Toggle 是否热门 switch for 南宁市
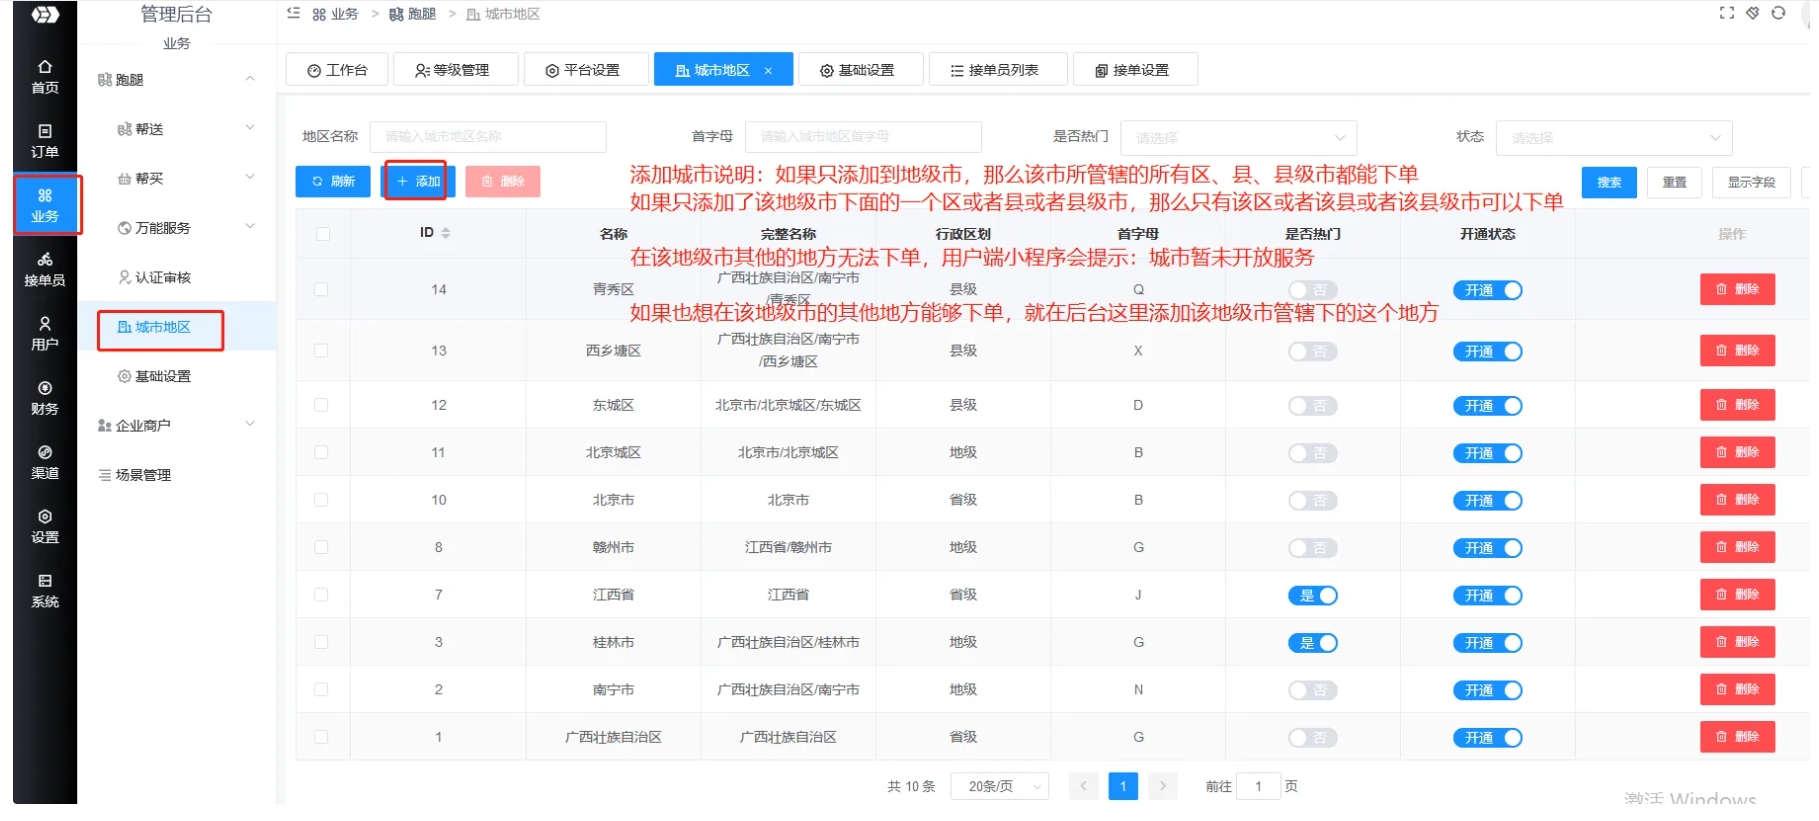 click(1312, 690)
